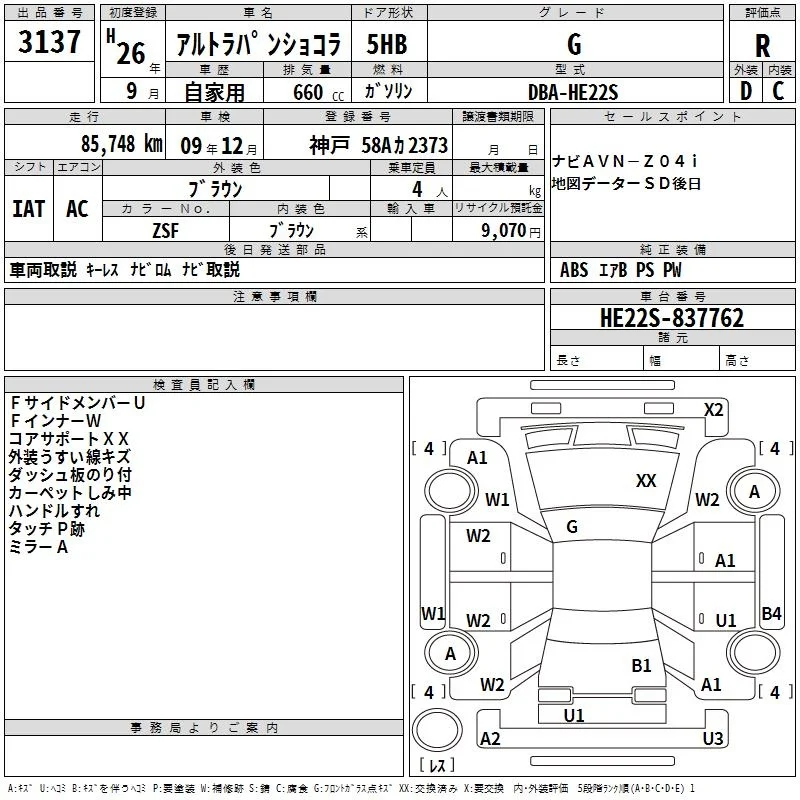Click the interior grade C
The image size is (800, 800).
point(778,91)
